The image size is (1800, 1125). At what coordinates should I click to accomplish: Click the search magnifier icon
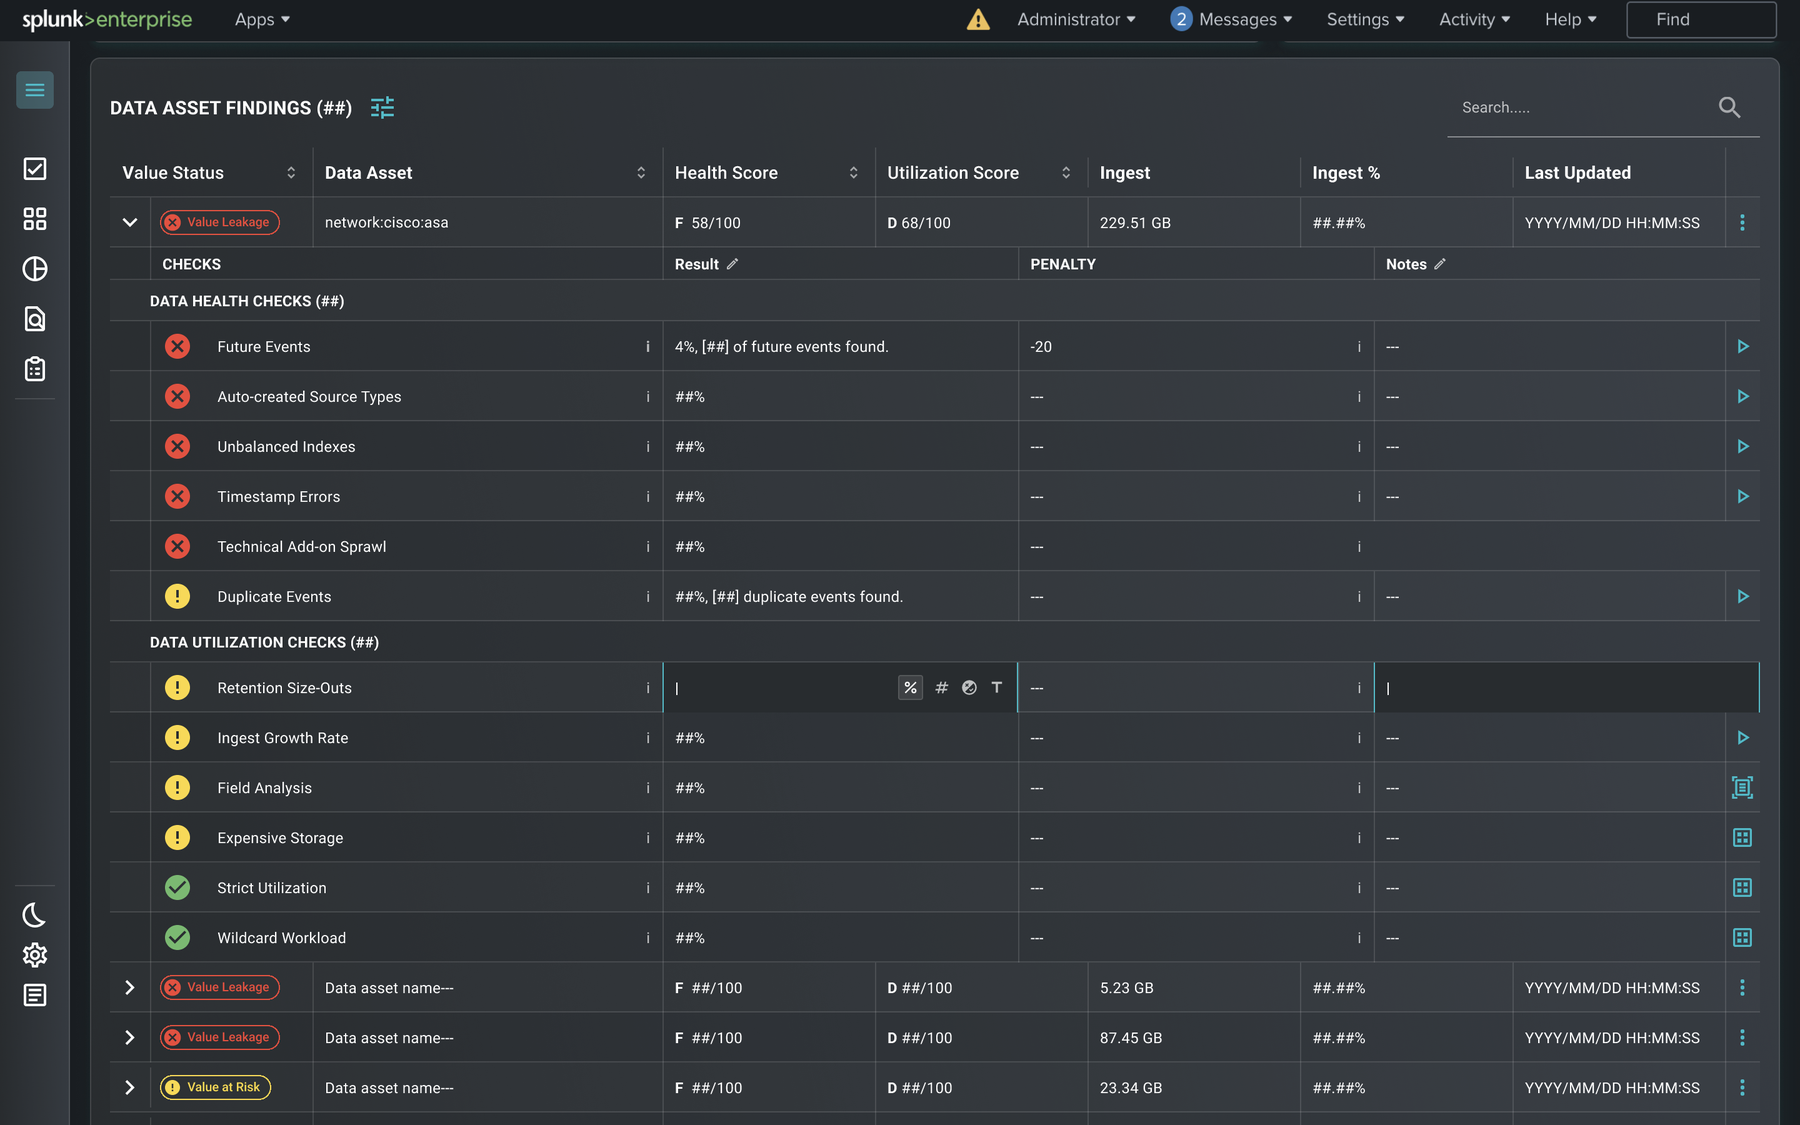(x=1729, y=107)
